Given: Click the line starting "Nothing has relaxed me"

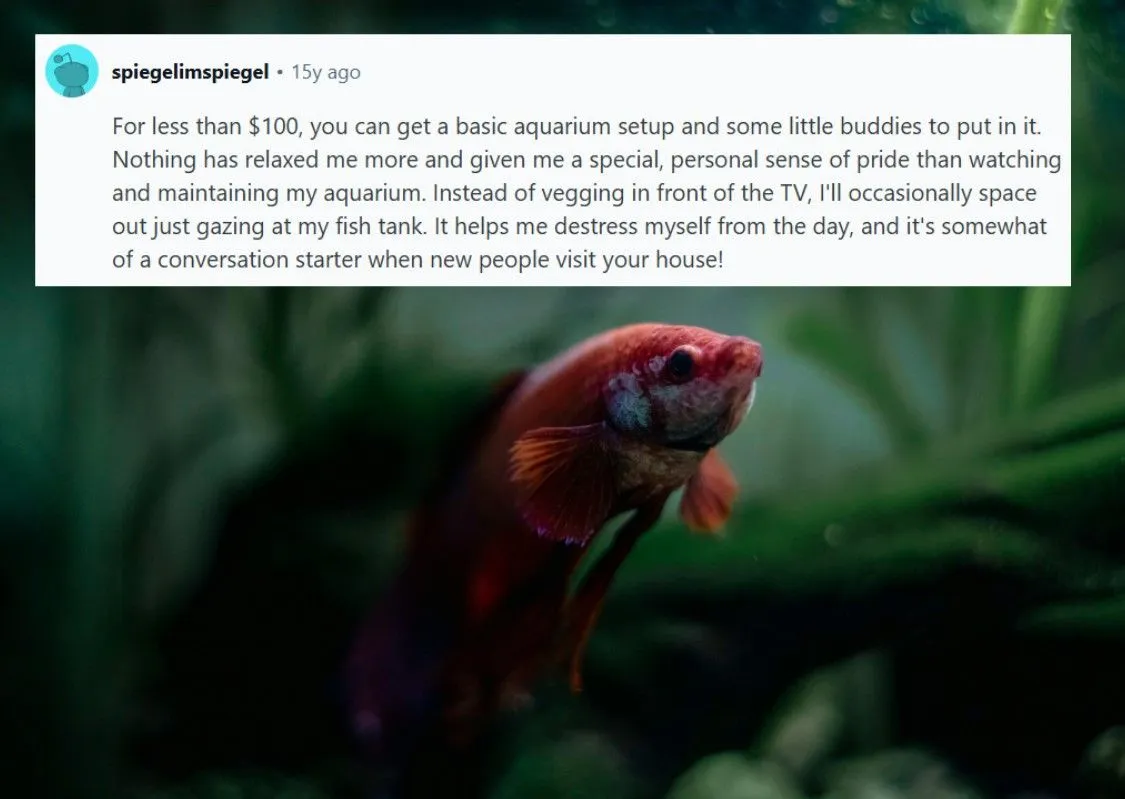Looking at the screenshot, I should pos(586,160).
